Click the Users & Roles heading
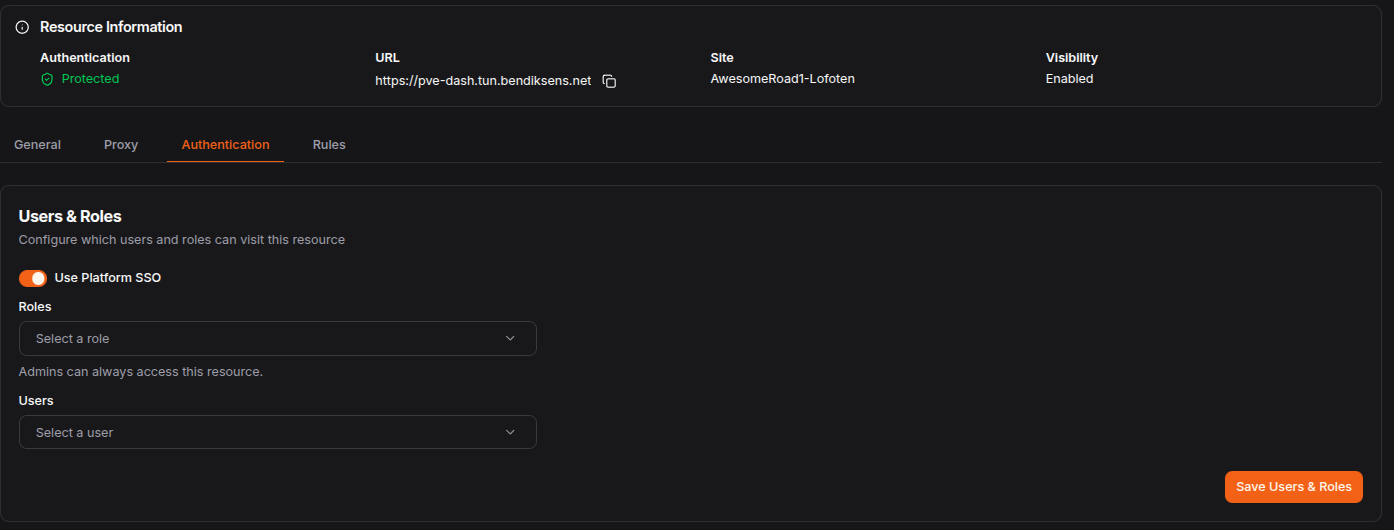 70,216
